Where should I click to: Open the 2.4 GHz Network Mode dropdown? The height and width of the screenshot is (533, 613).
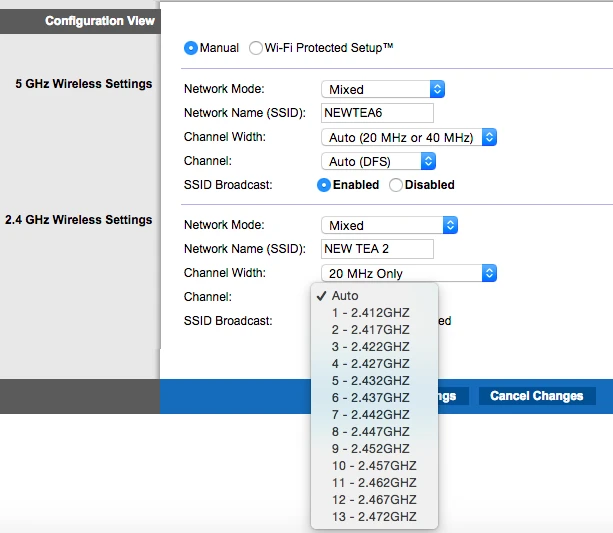(x=388, y=226)
